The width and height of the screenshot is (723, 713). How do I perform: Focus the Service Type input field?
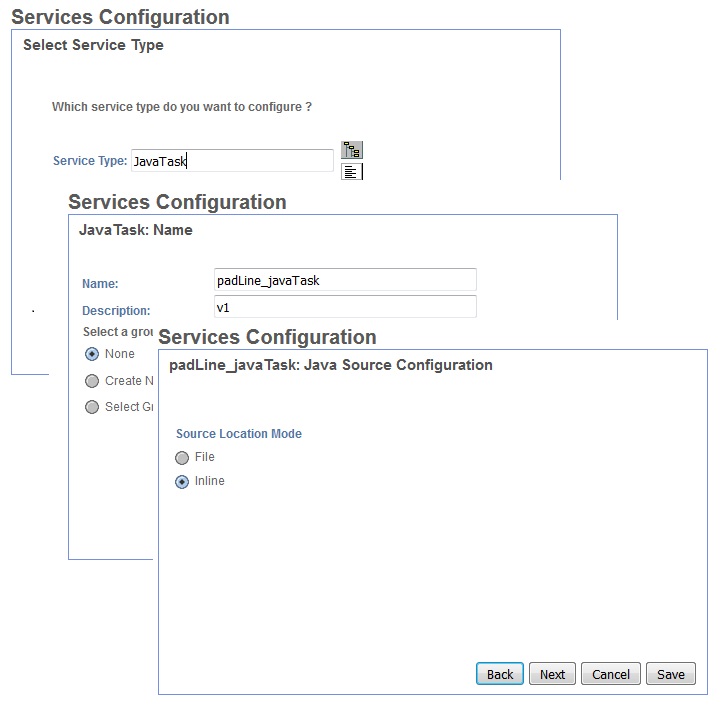click(x=232, y=160)
